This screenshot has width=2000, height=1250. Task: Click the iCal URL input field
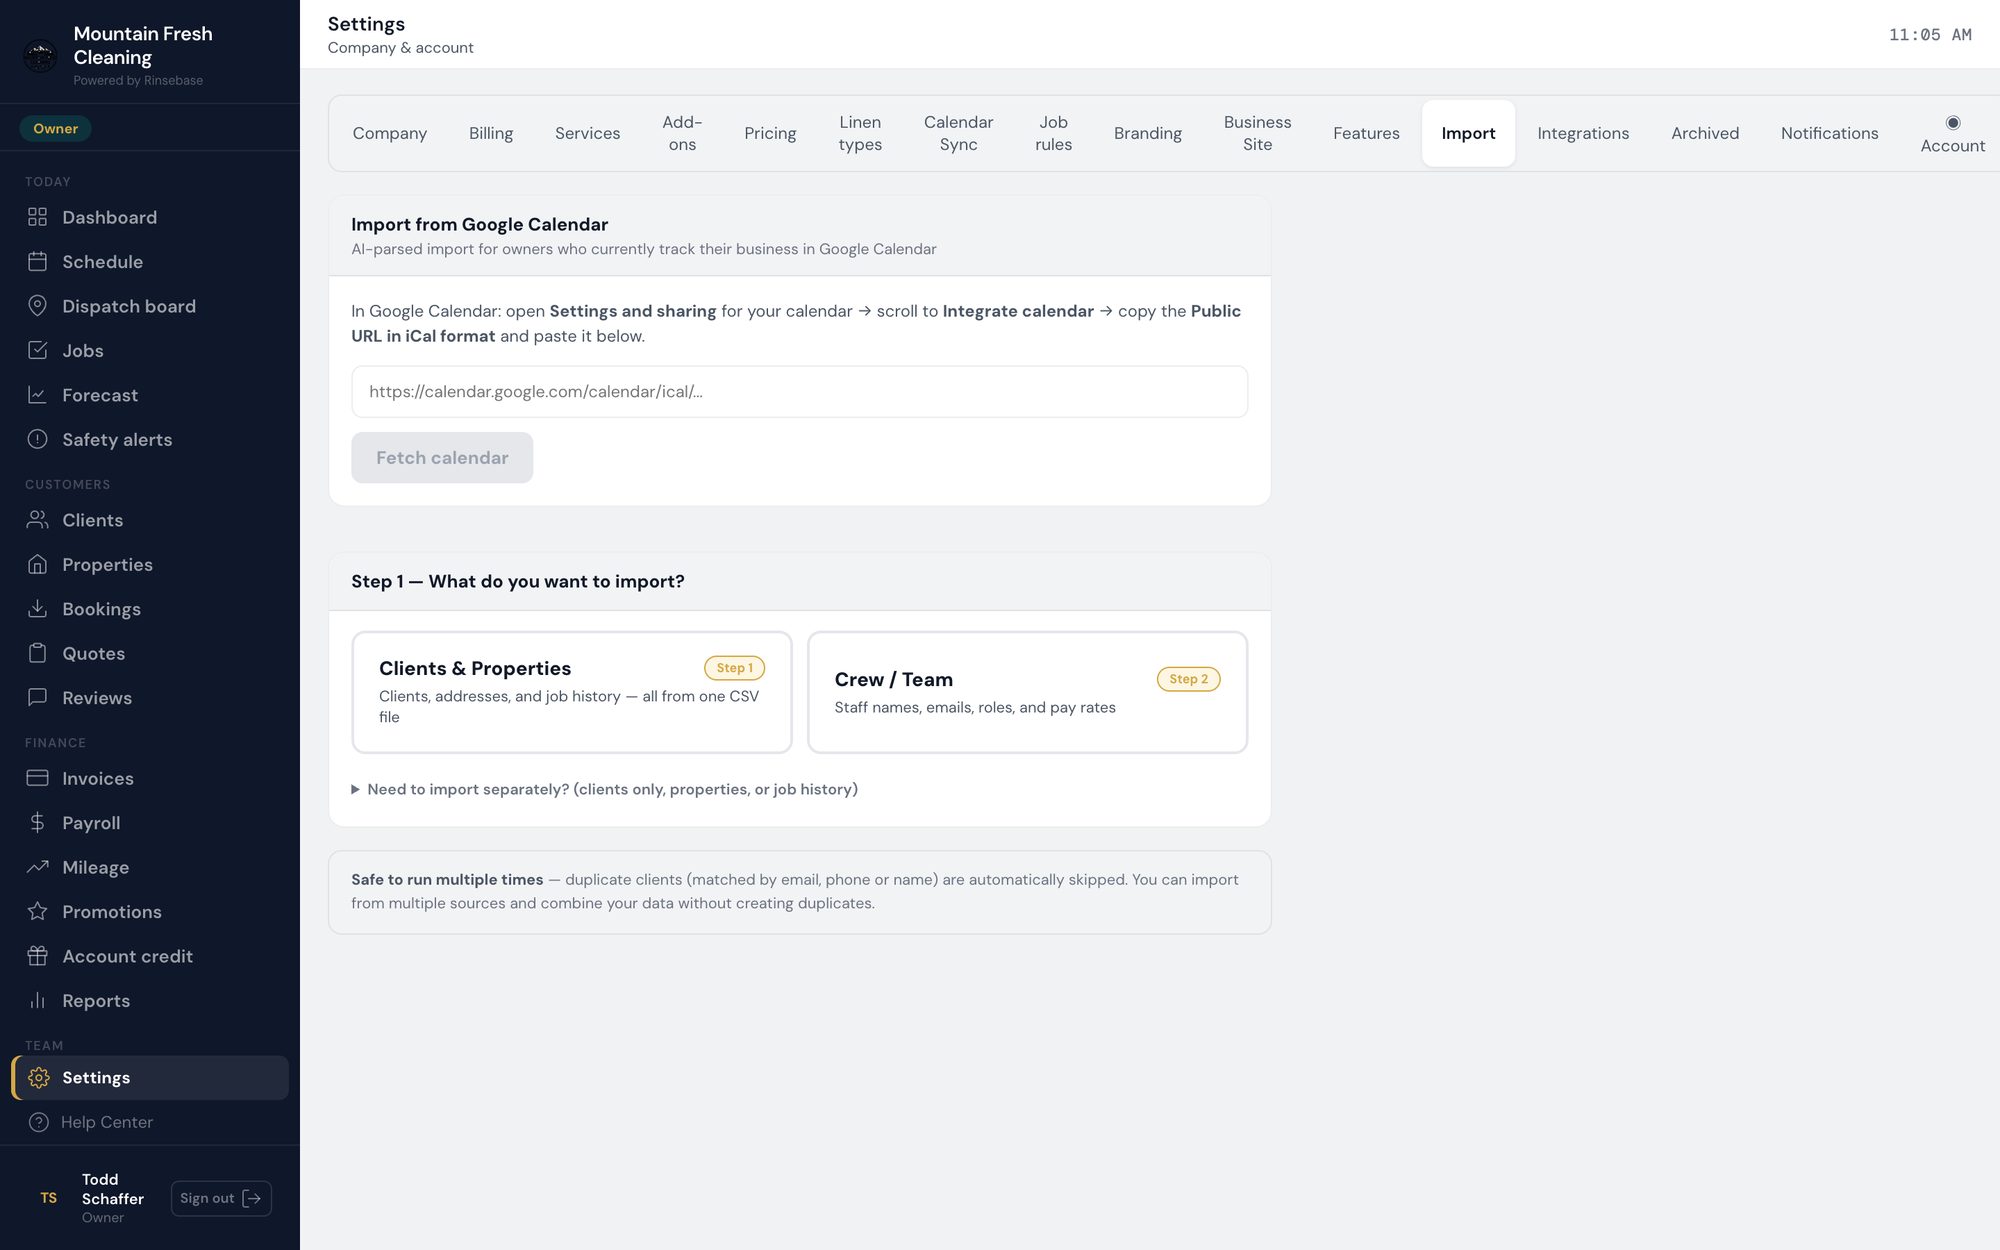point(799,392)
